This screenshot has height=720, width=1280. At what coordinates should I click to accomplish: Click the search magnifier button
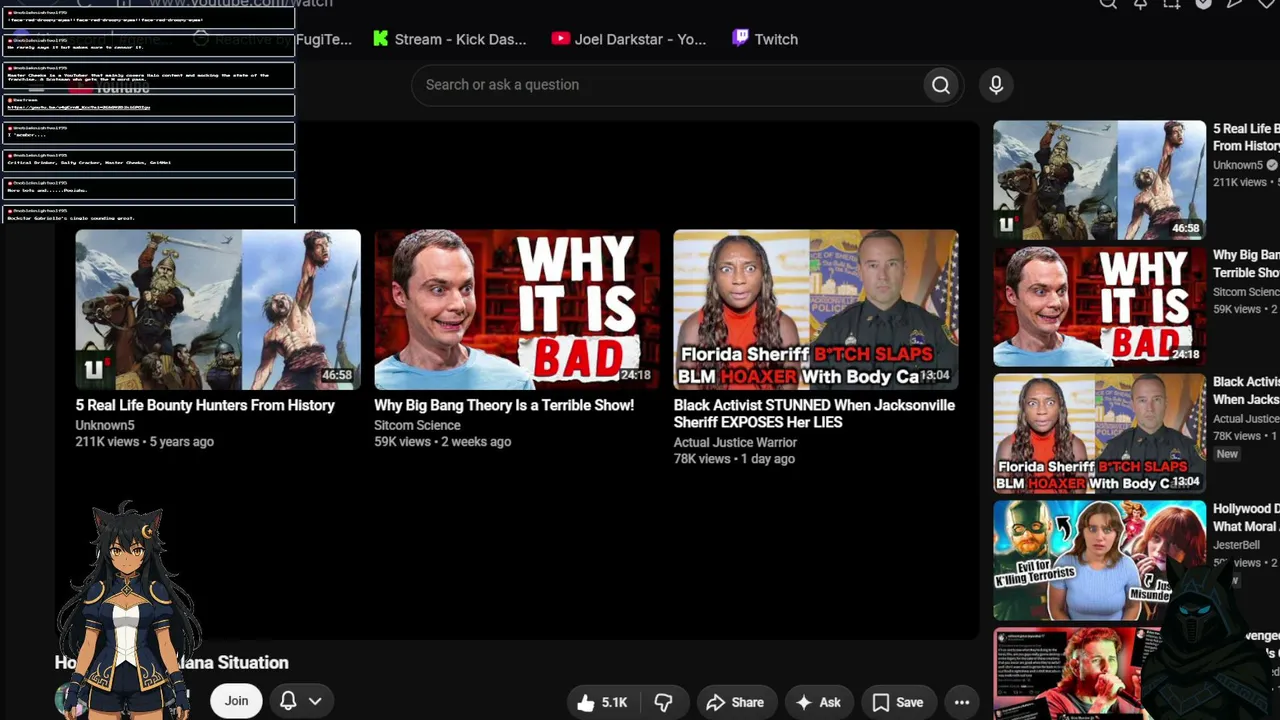pos(941,85)
